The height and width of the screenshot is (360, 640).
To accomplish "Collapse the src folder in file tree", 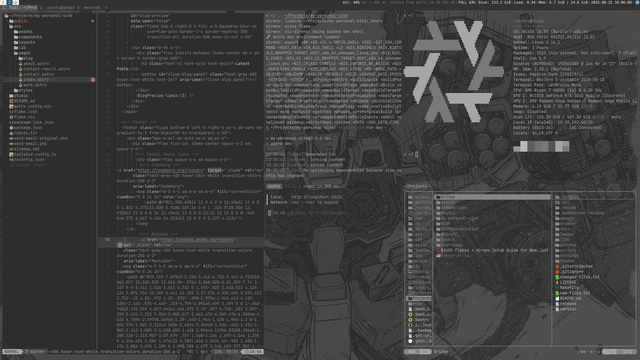I will [15, 26].
